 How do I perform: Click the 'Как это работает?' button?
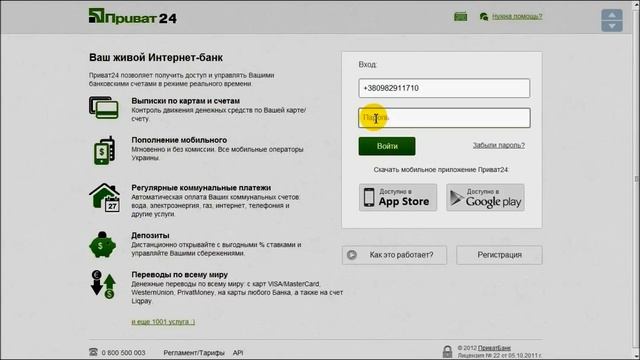click(x=394, y=255)
